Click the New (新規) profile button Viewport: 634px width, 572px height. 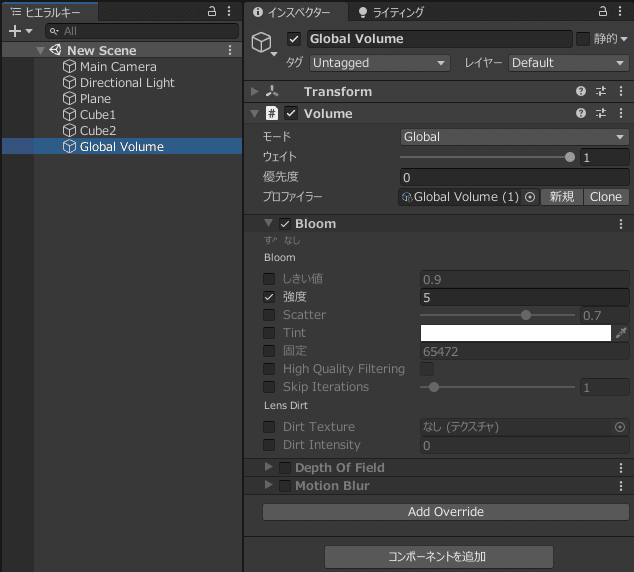[562, 197]
